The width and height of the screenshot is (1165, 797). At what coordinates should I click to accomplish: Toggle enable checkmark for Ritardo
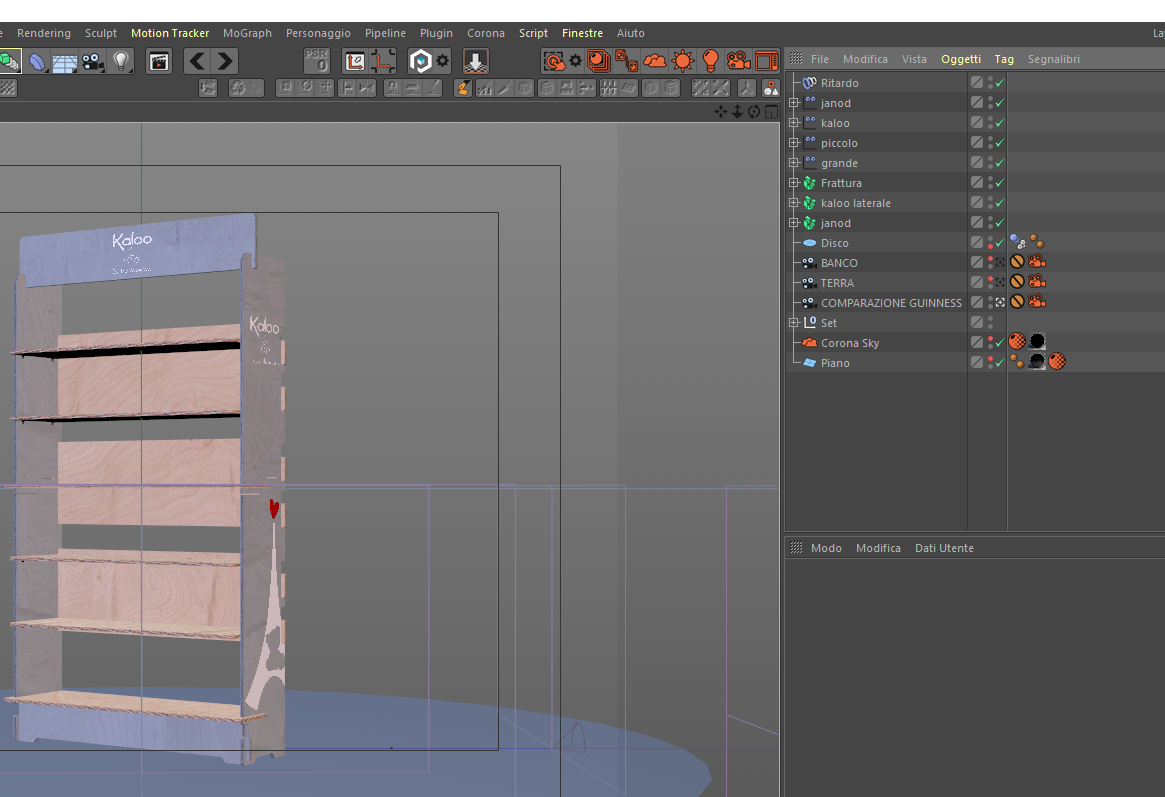pos(1000,83)
